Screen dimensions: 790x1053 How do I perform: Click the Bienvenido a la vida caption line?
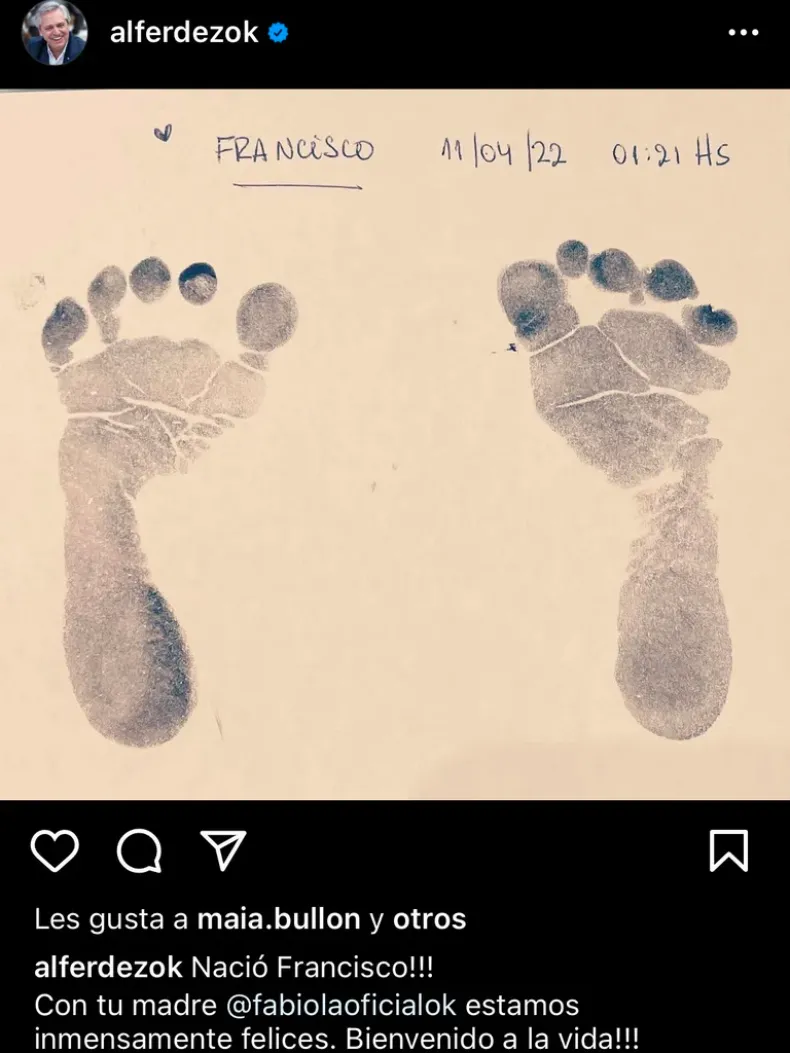tap(492, 1040)
